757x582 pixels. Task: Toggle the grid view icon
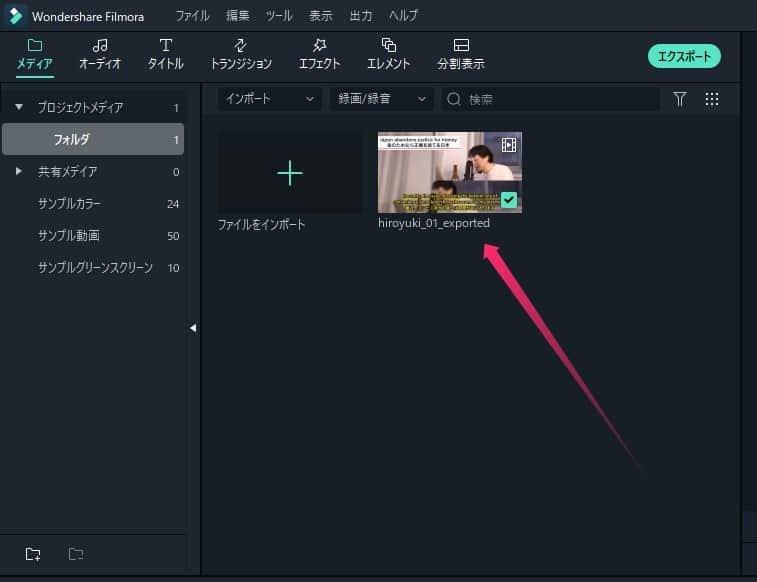[x=712, y=99]
